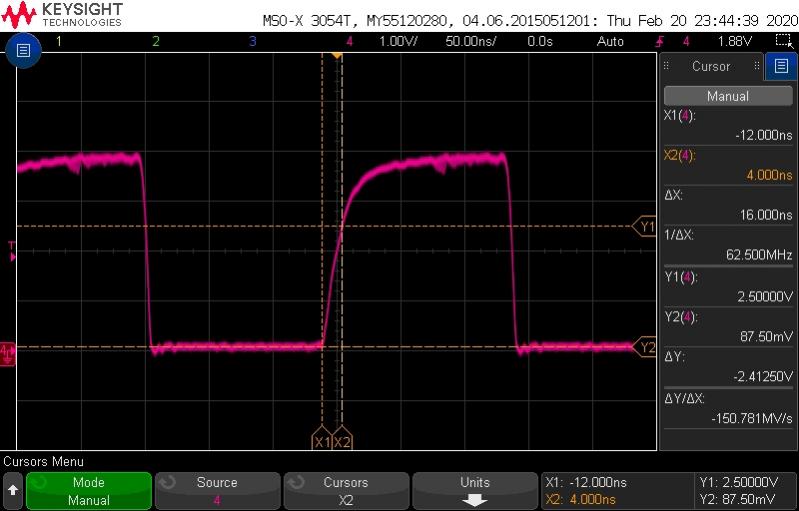799x511 pixels.
Task: Open the Cursors X2 softkey
Action: 345,491
